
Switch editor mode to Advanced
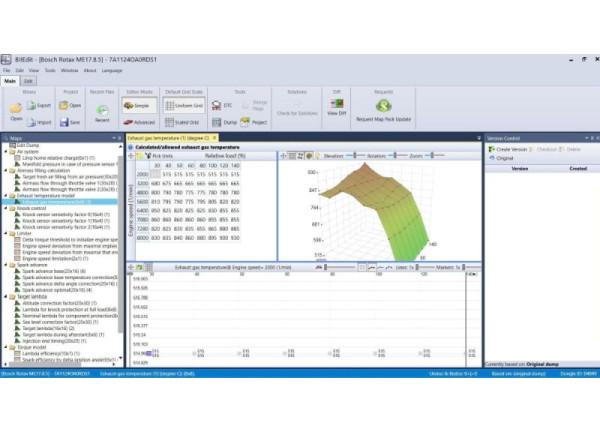pos(138,122)
